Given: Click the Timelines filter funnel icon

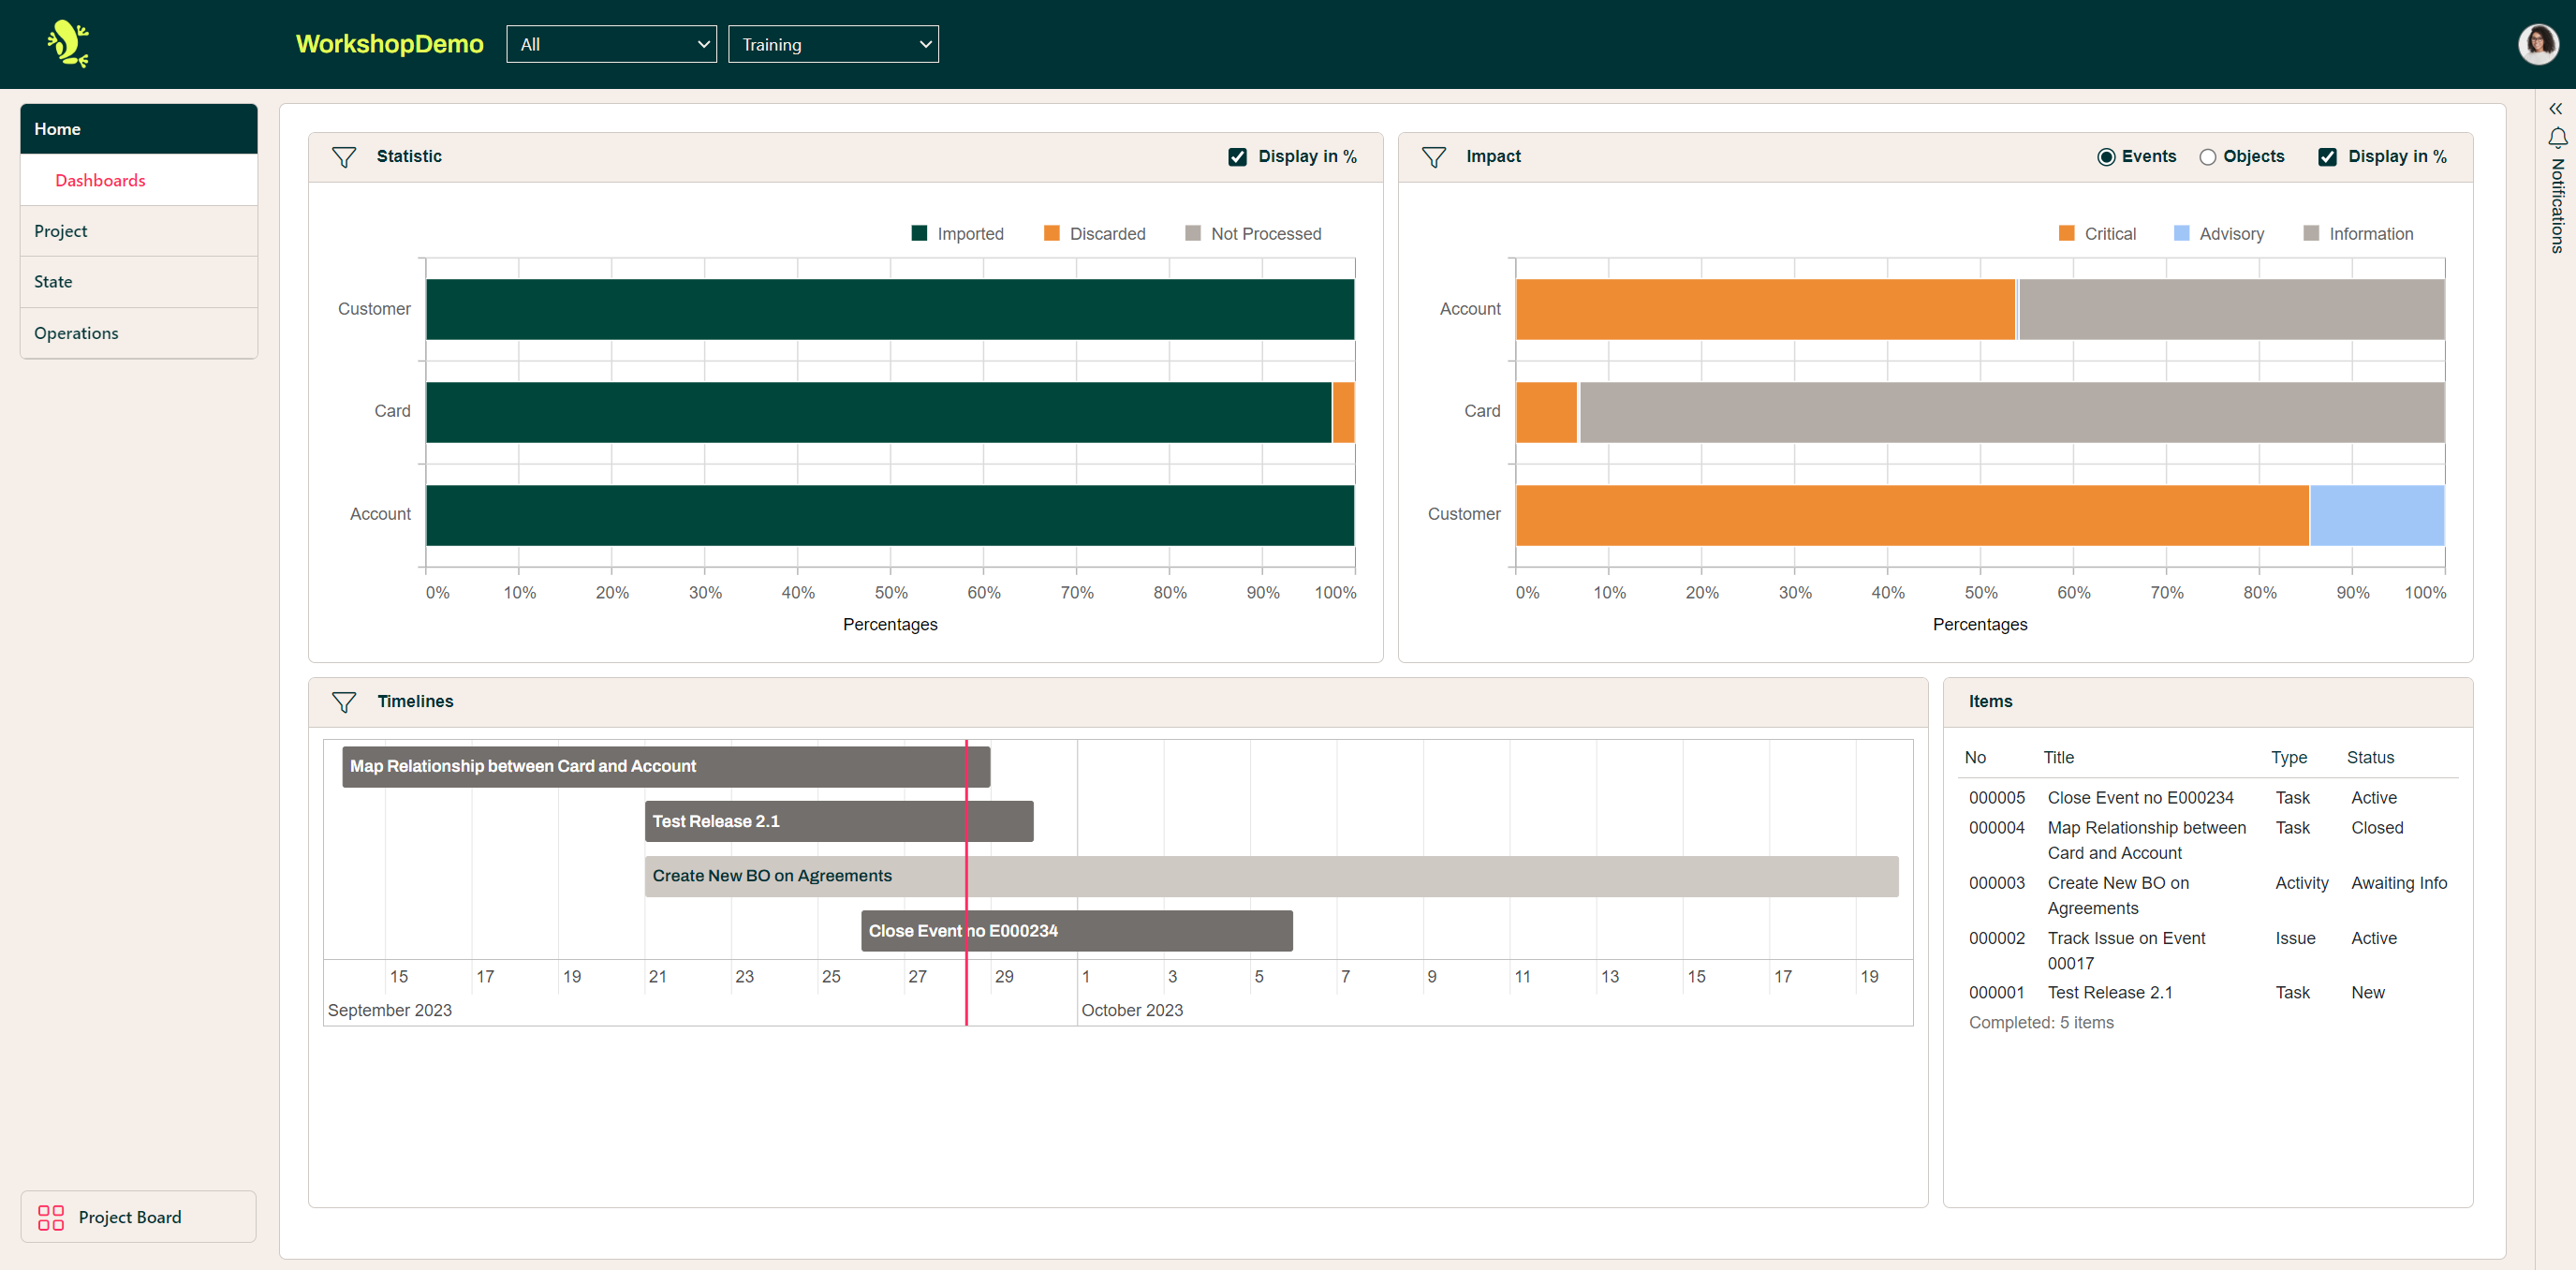Looking at the screenshot, I should click(343, 702).
